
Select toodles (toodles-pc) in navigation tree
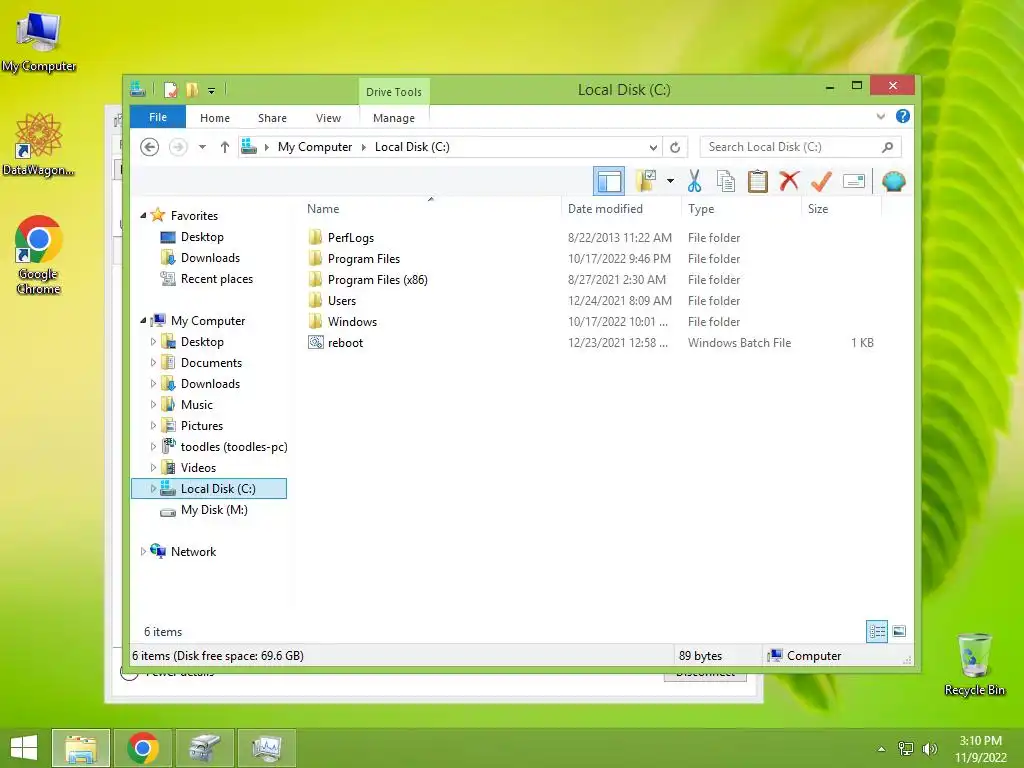pos(234,447)
